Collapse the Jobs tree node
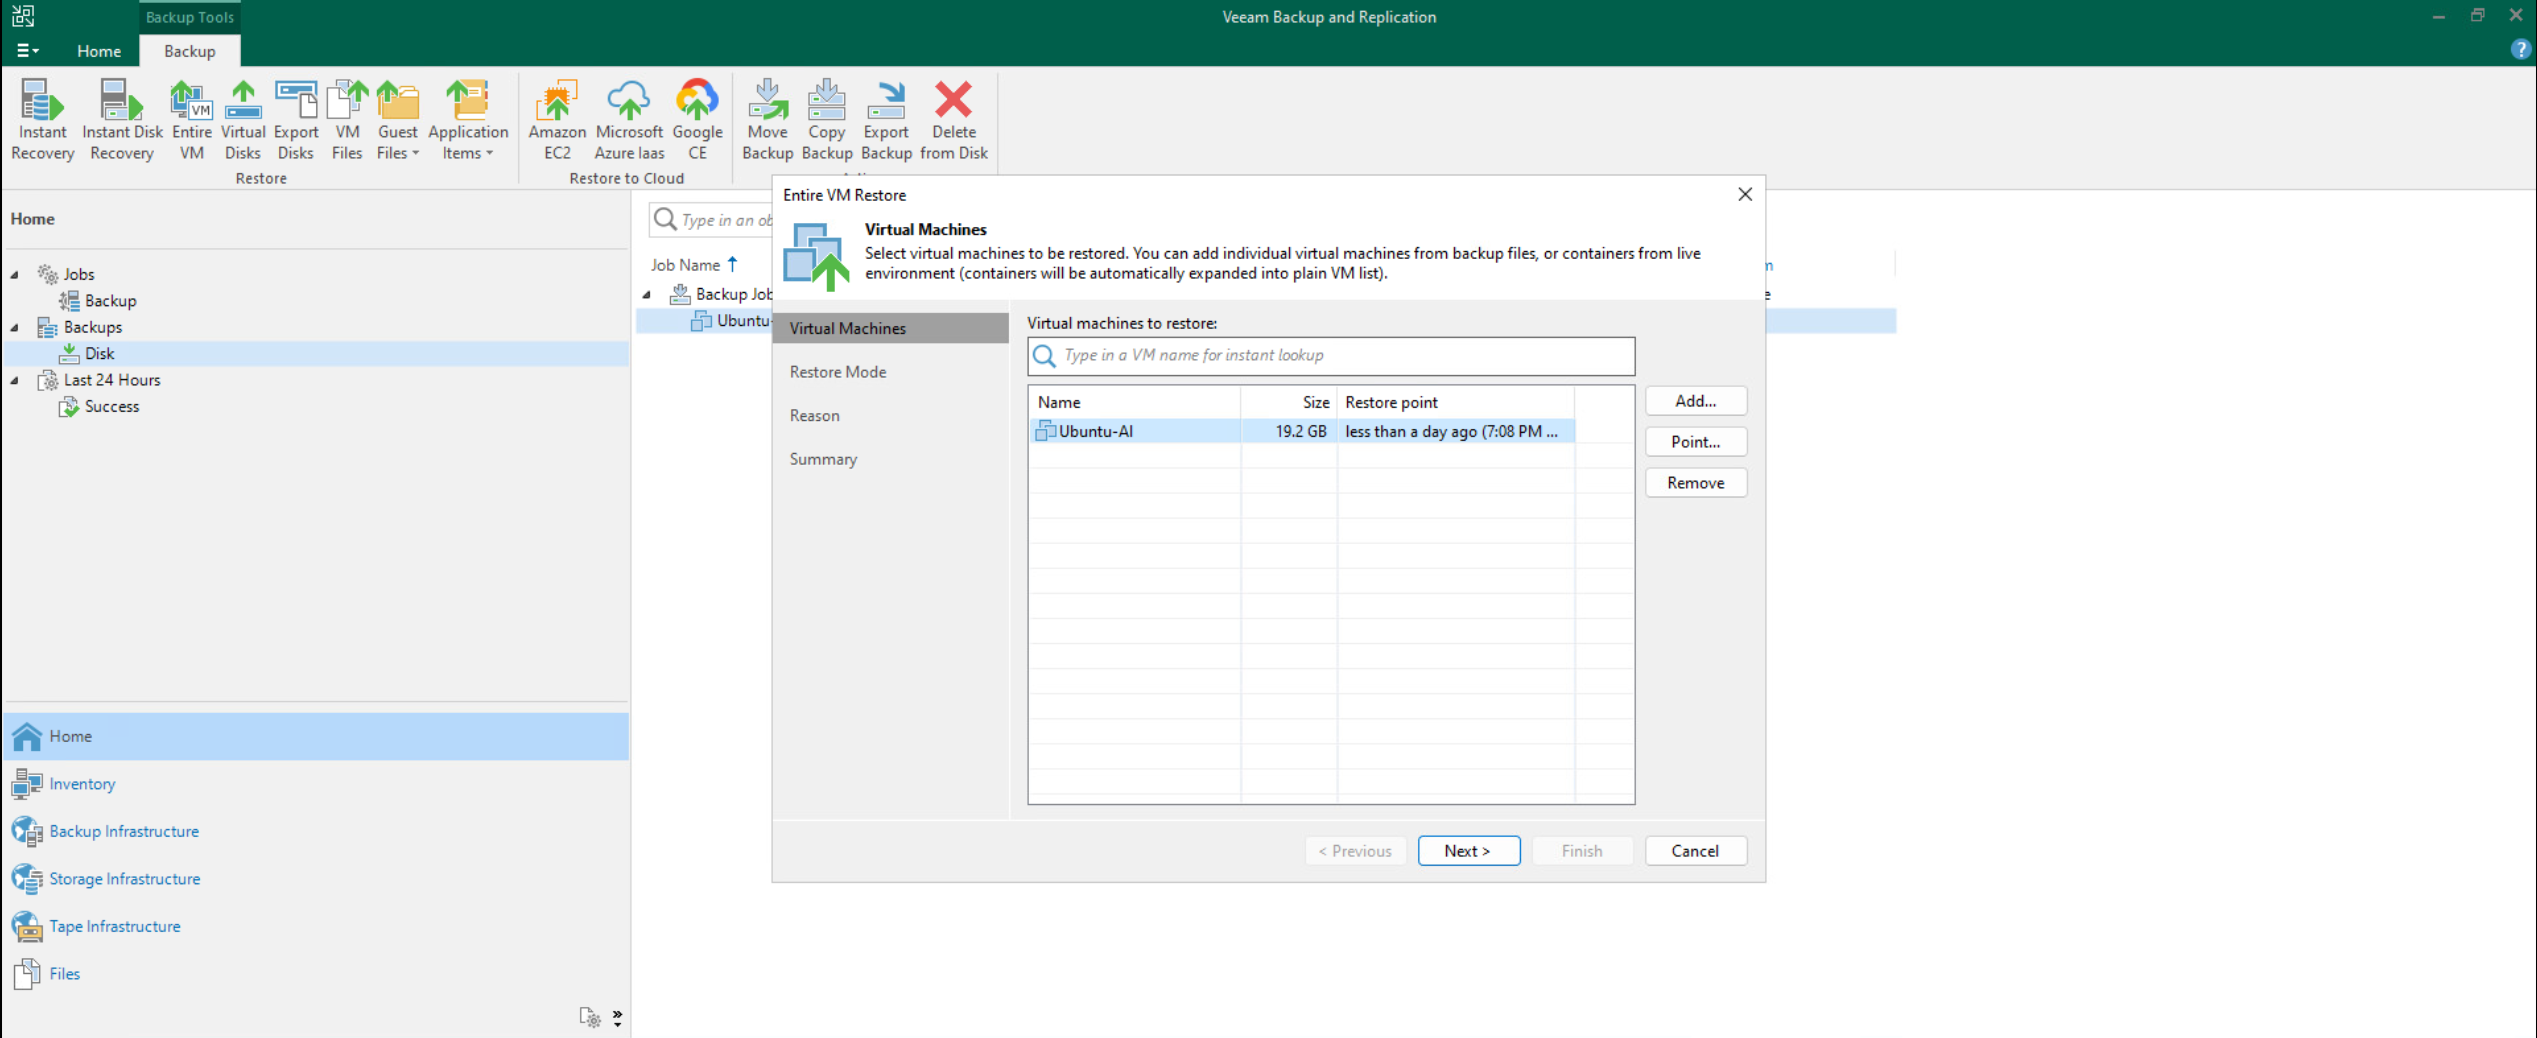Screen dimensions: 2537x1038 (x=15, y=274)
